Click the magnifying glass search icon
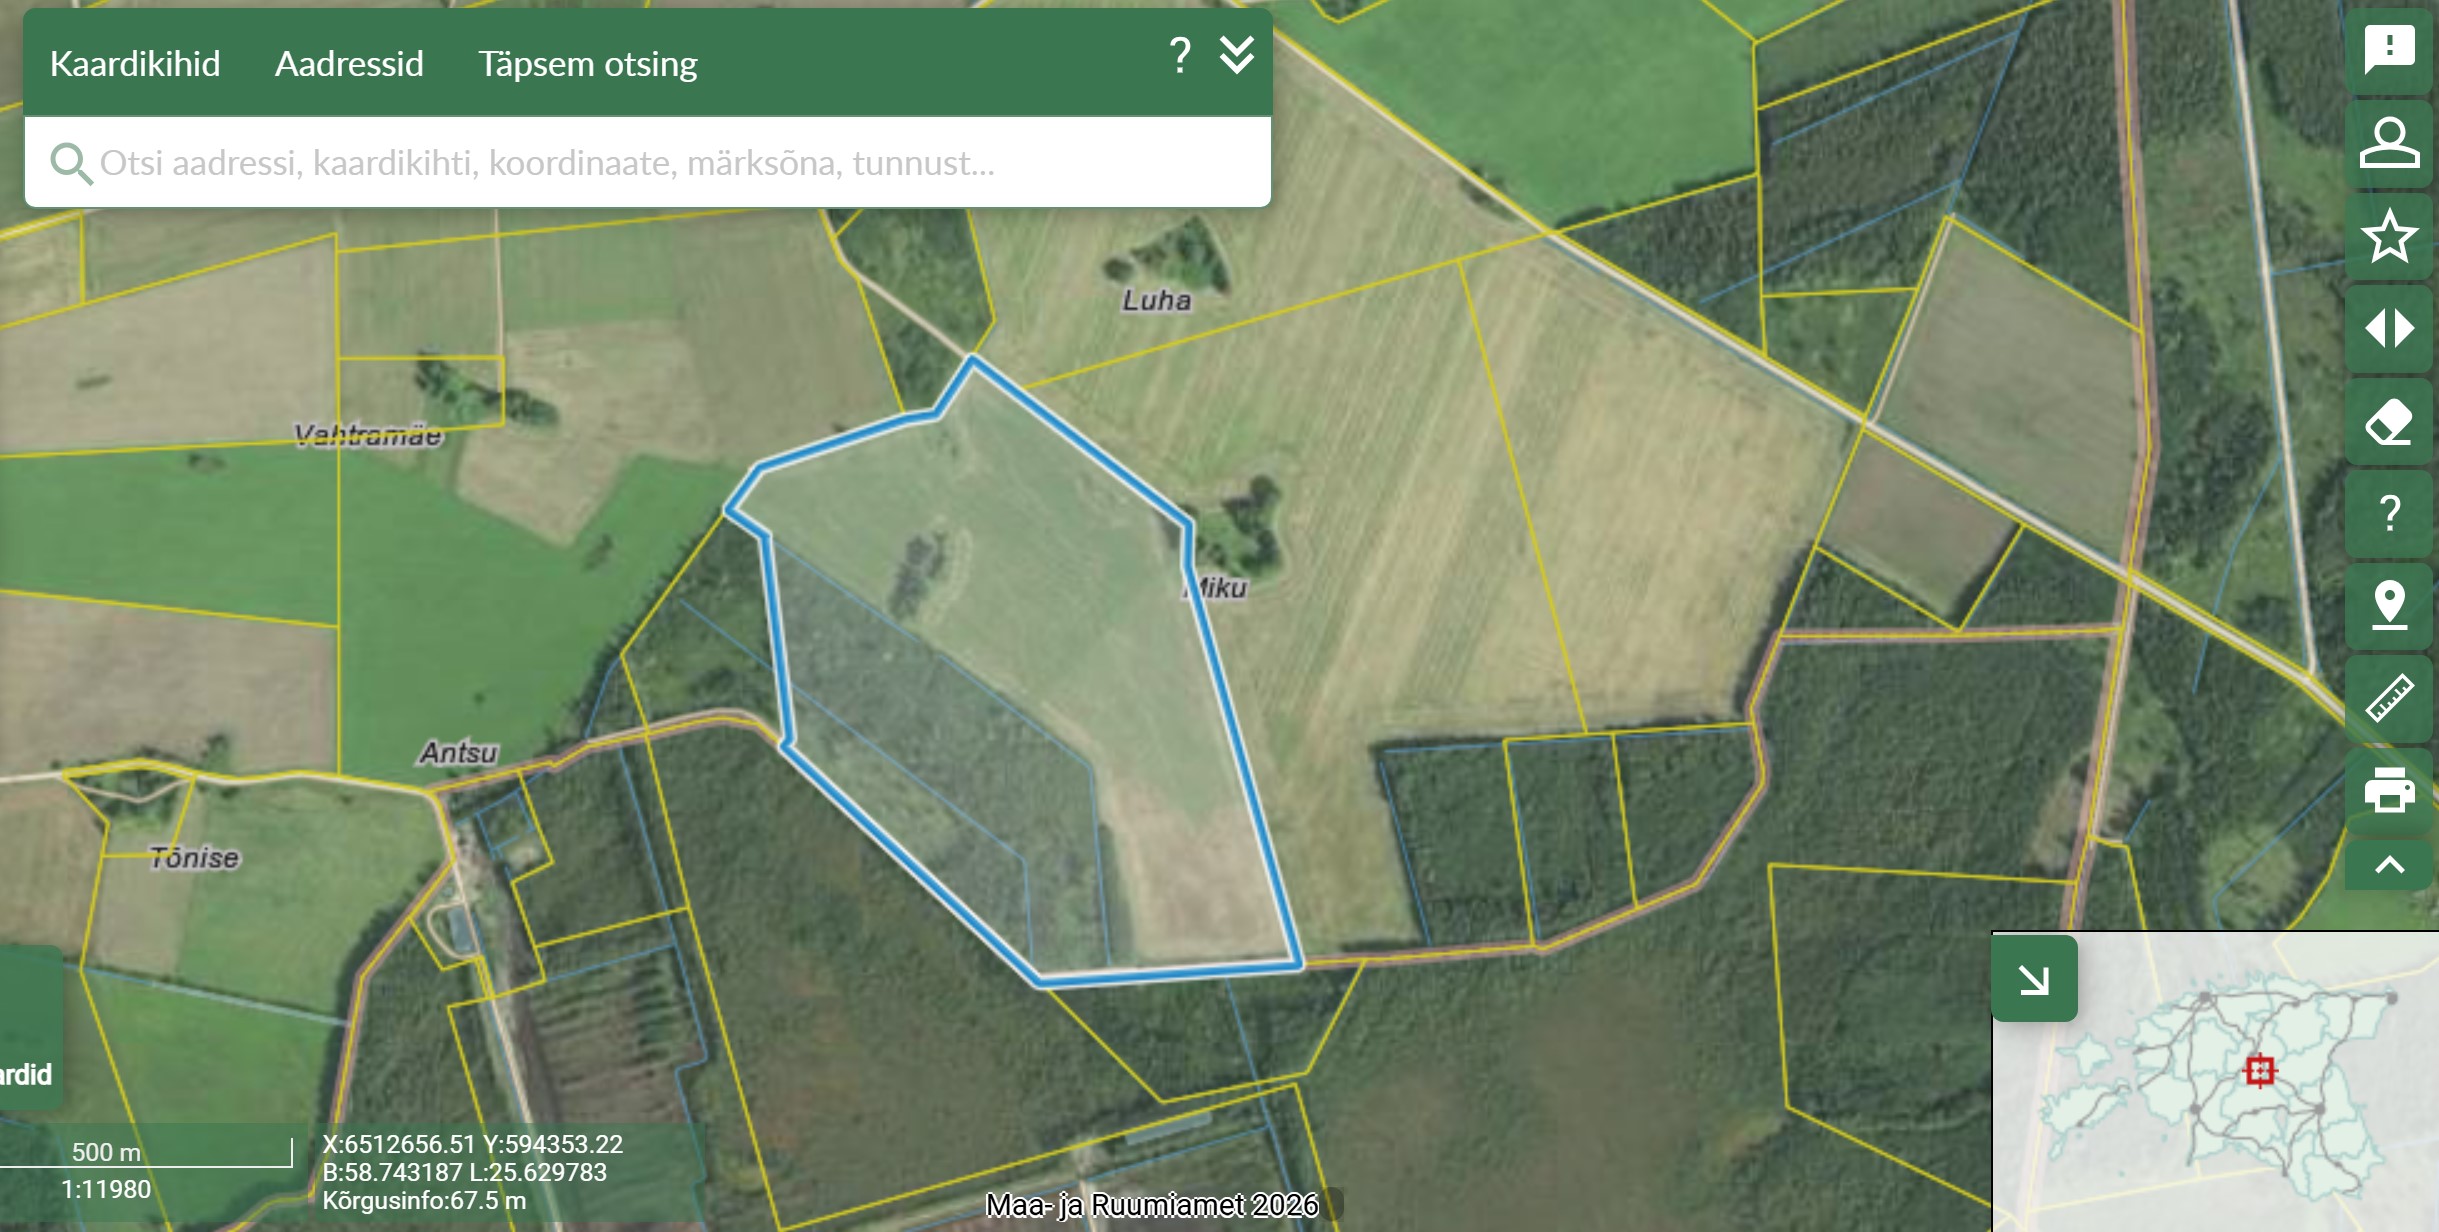2439x1232 pixels. pos(70,163)
